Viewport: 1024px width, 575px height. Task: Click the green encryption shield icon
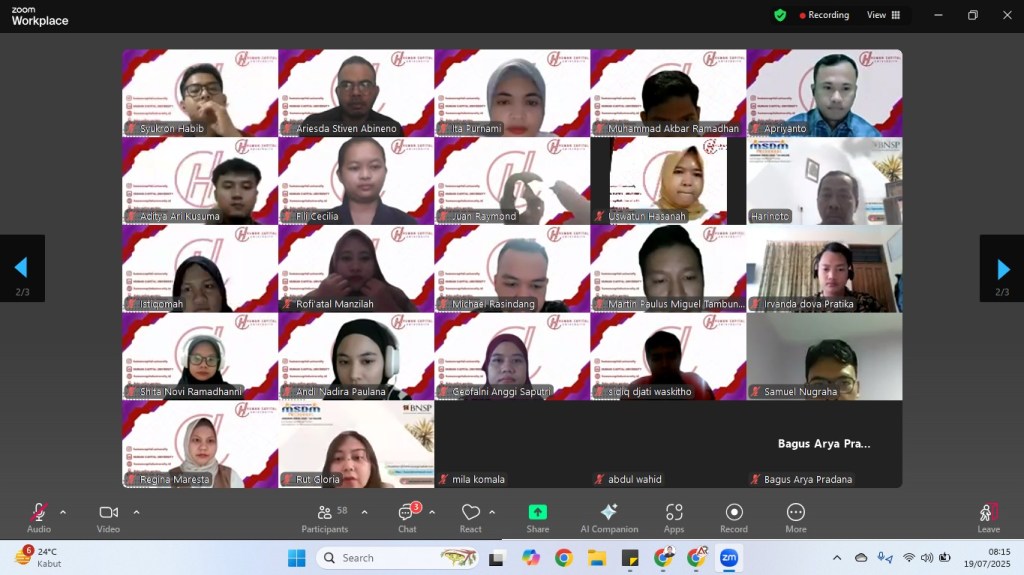tap(780, 15)
